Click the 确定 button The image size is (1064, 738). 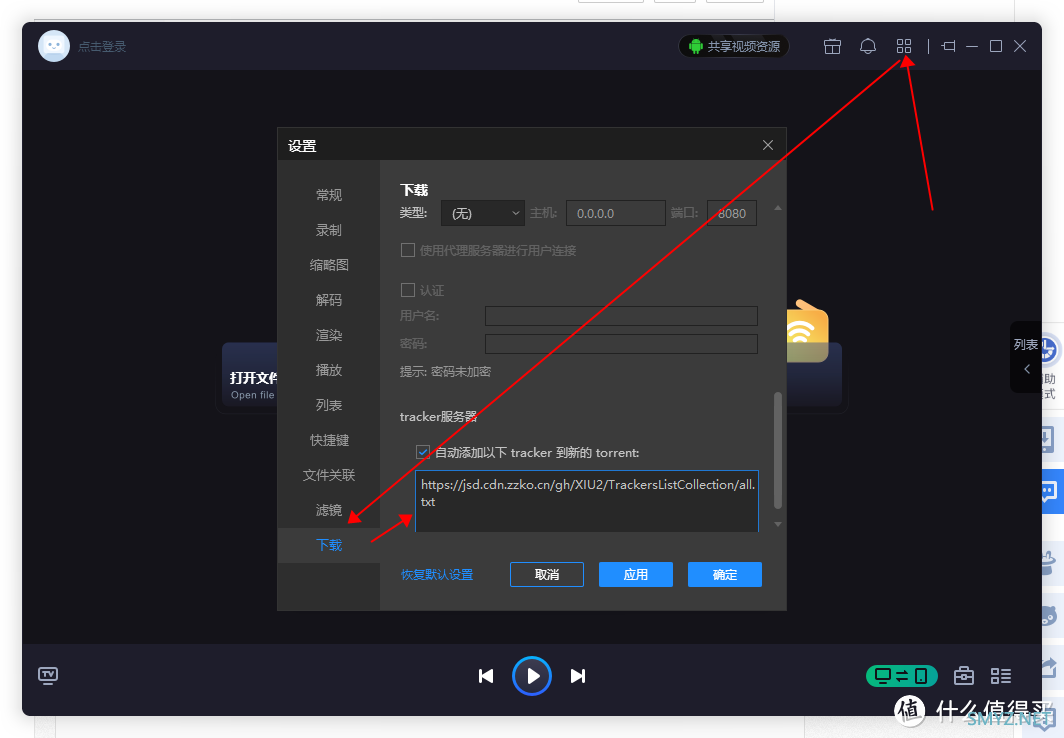tap(725, 575)
